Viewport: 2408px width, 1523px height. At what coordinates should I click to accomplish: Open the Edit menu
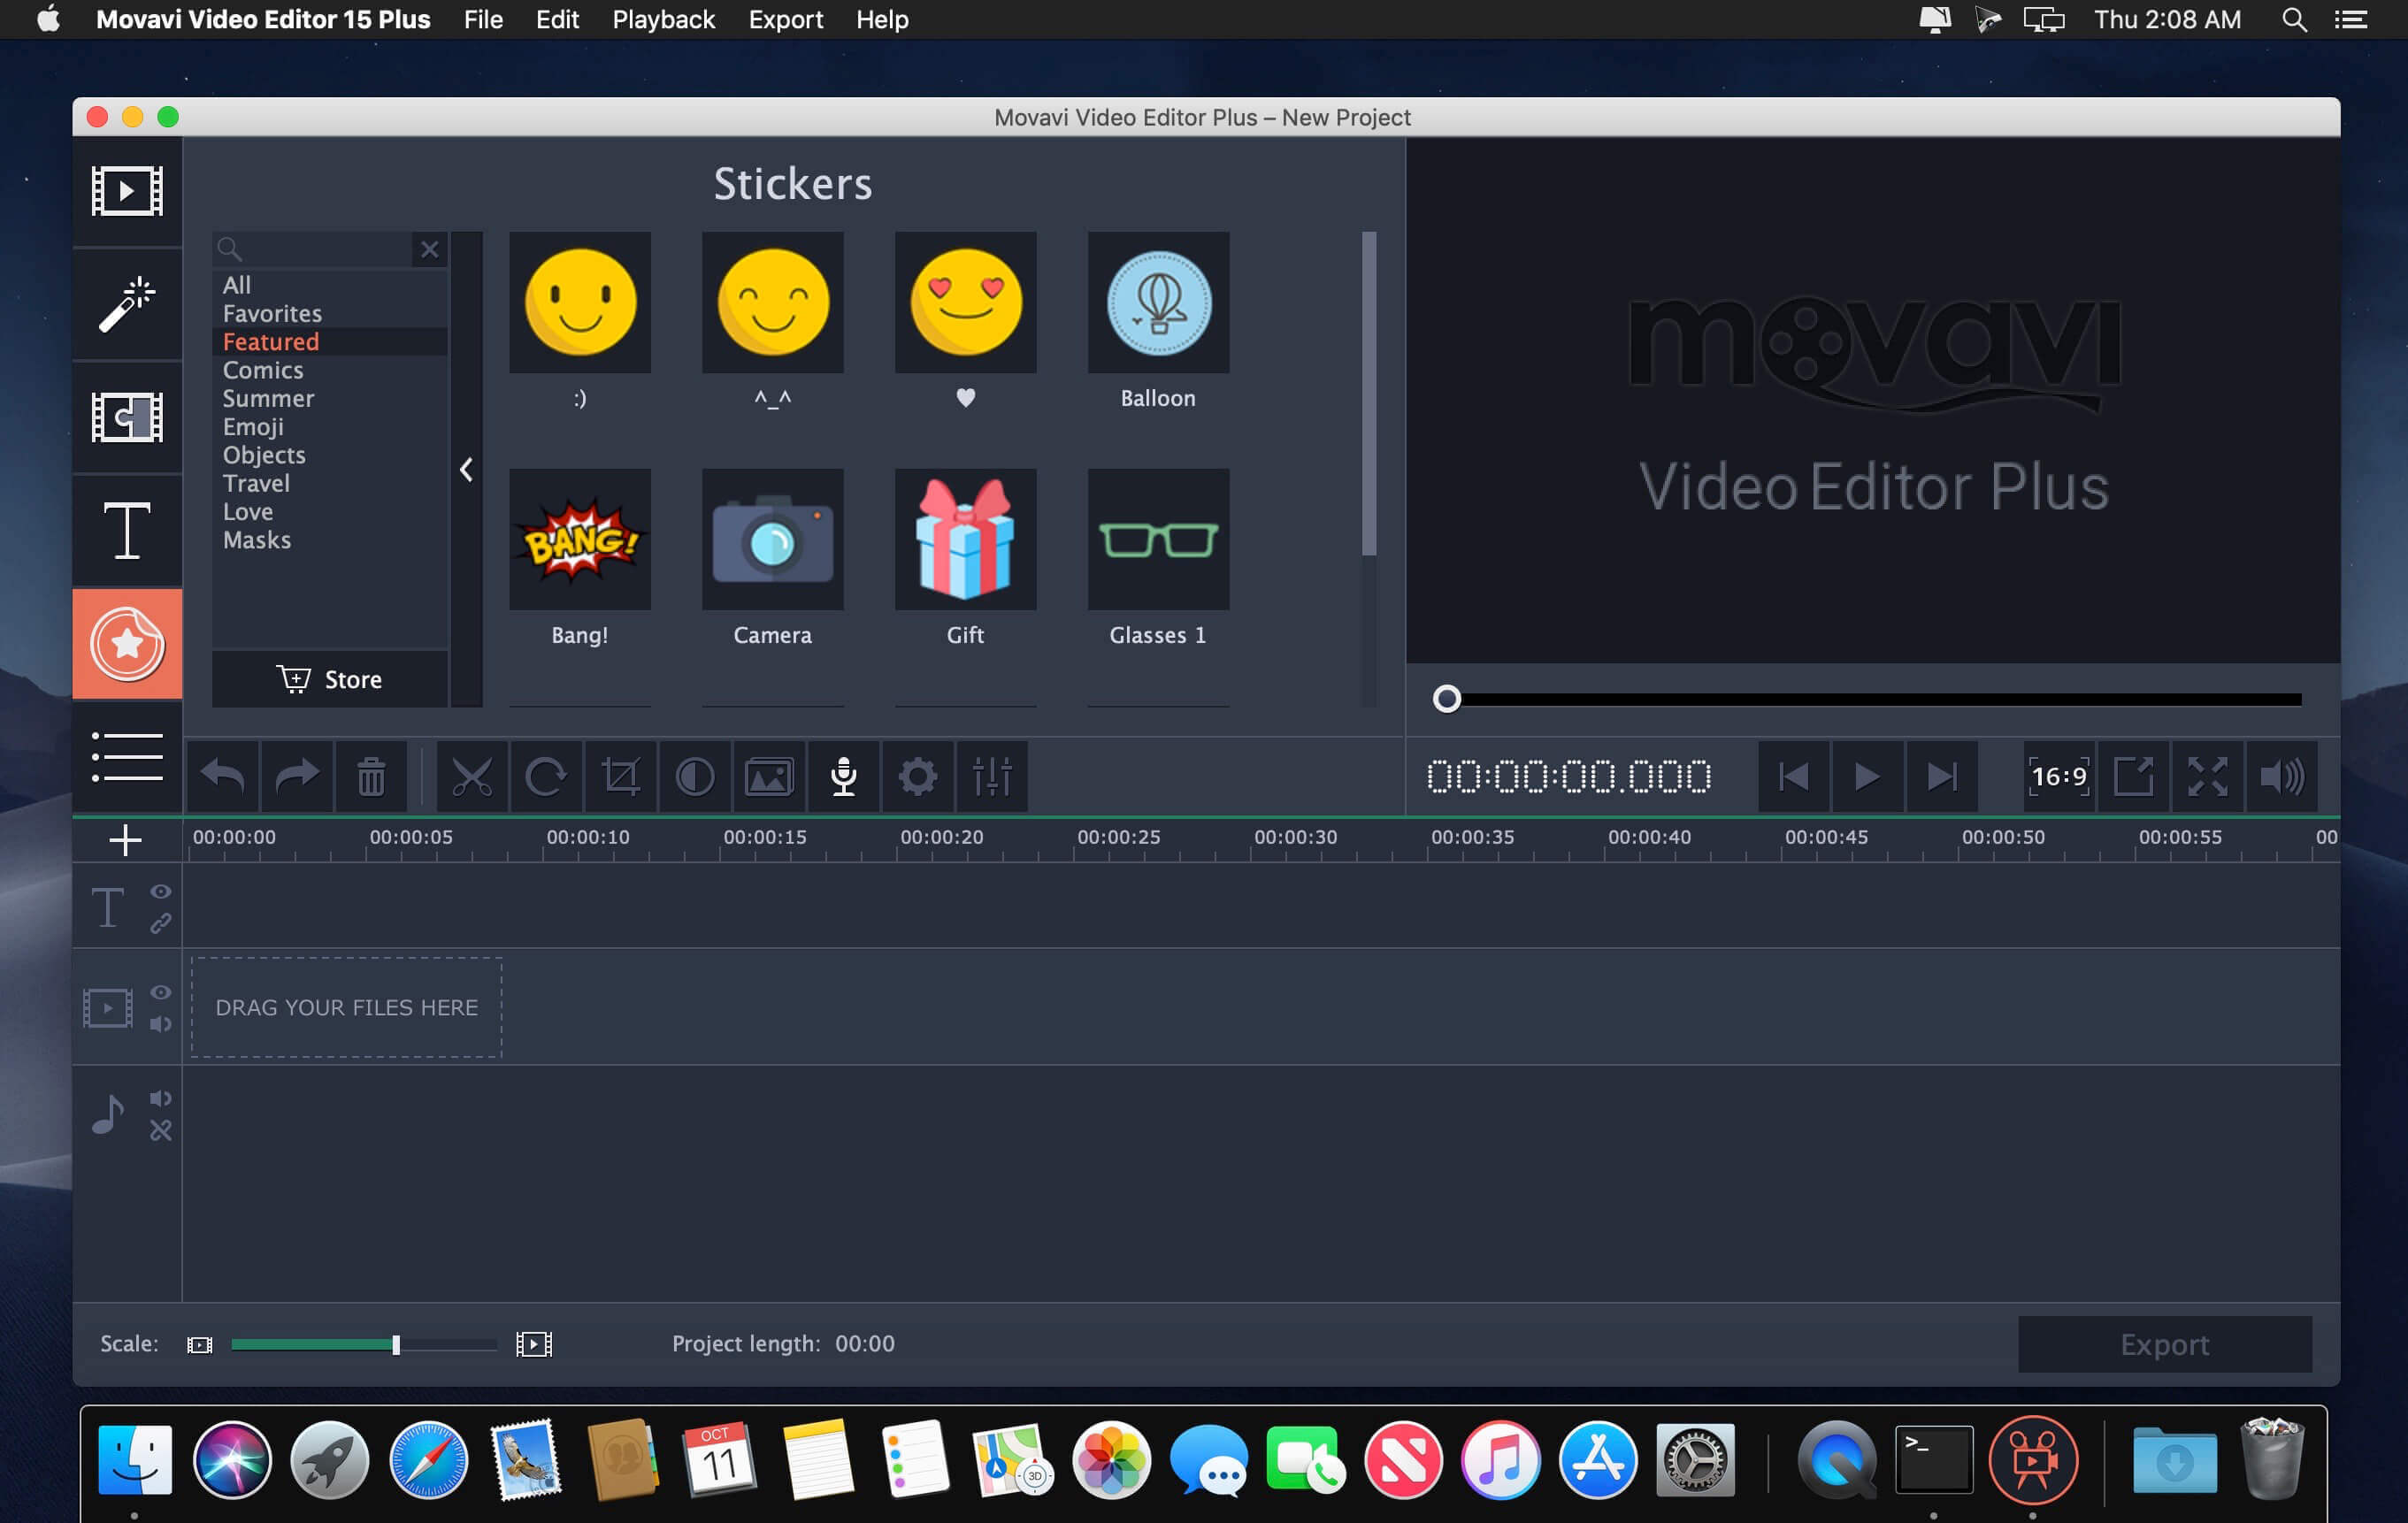coord(556,19)
